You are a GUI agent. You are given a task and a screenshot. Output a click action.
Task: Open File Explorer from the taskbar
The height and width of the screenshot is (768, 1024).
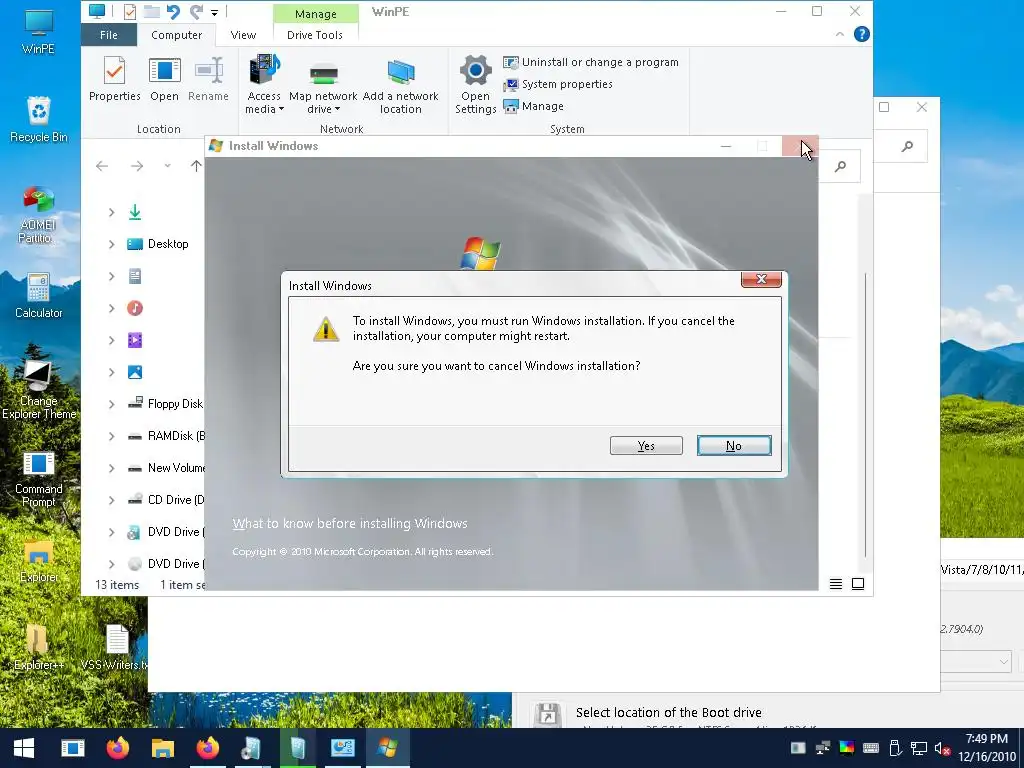click(163, 748)
